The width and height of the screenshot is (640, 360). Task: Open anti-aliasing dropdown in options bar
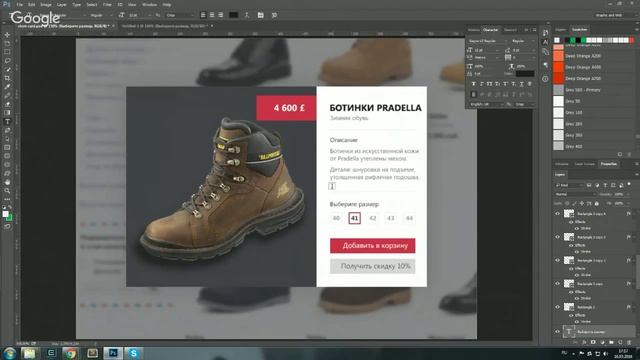click(180, 15)
